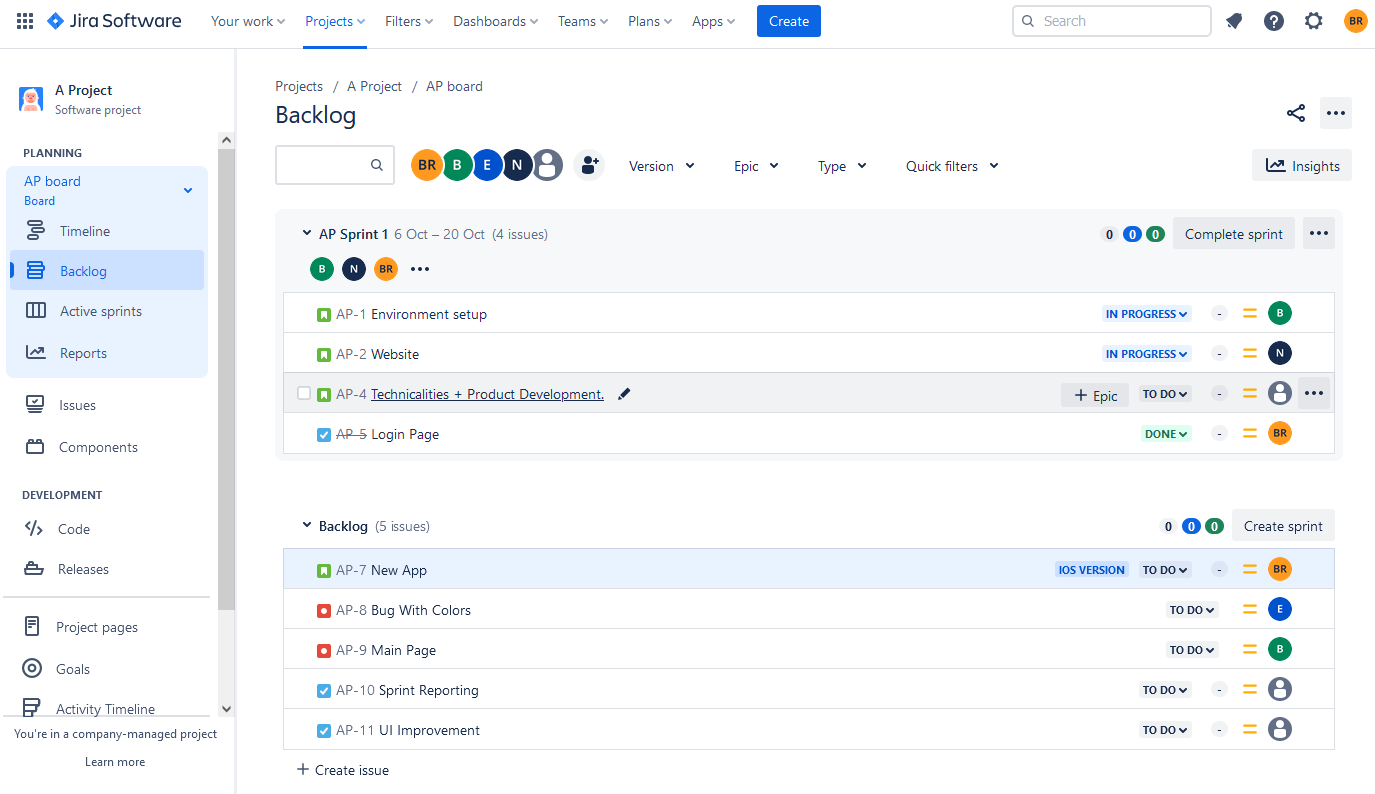Click the bug type icon on AP-9
This screenshot has width=1375, height=794.
[x=323, y=649]
